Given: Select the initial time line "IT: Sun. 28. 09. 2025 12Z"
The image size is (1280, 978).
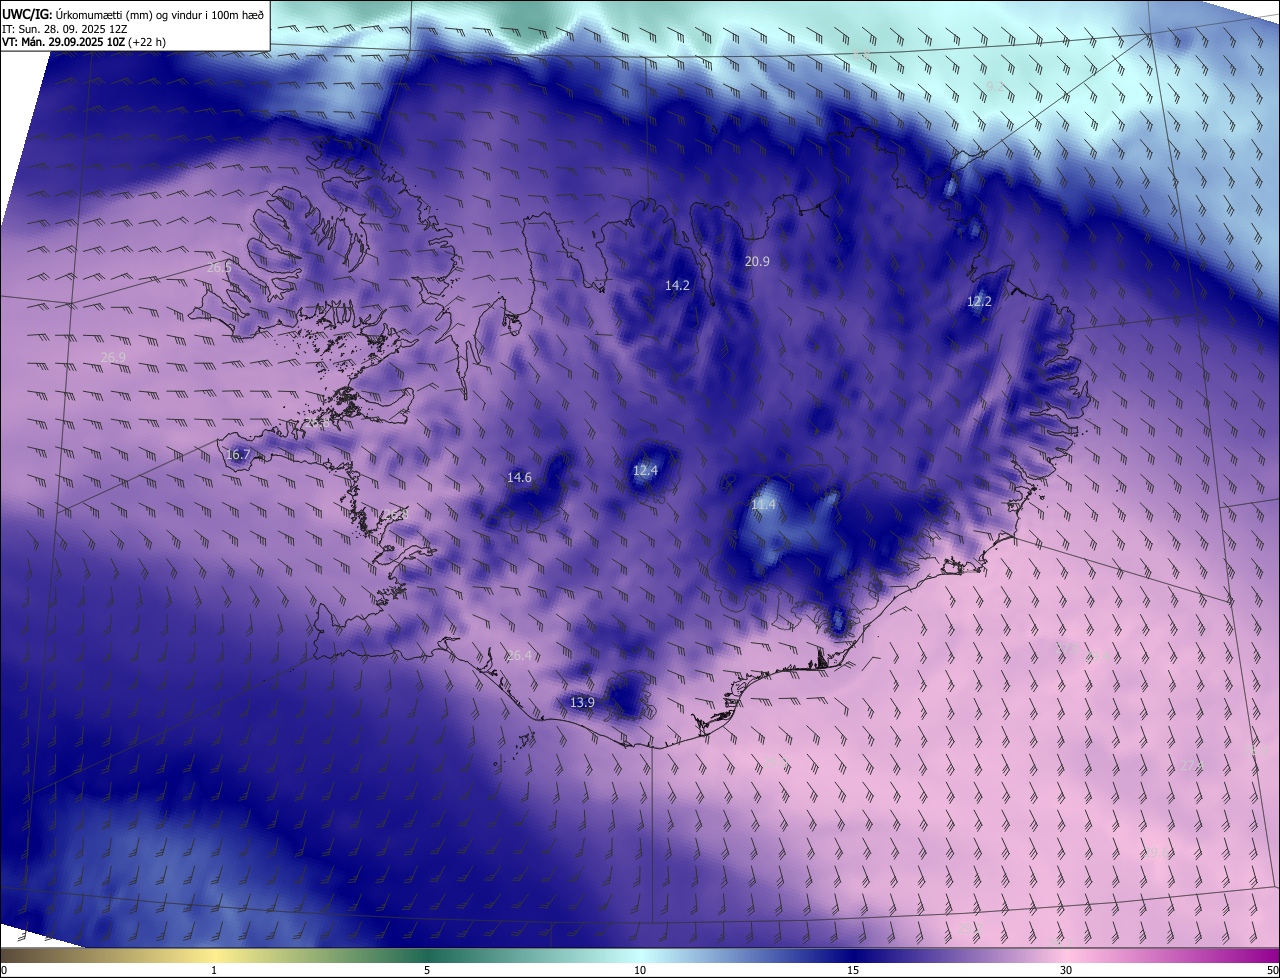Looking at the screenshot, I should pyautogui.click(x=64, y=29).
